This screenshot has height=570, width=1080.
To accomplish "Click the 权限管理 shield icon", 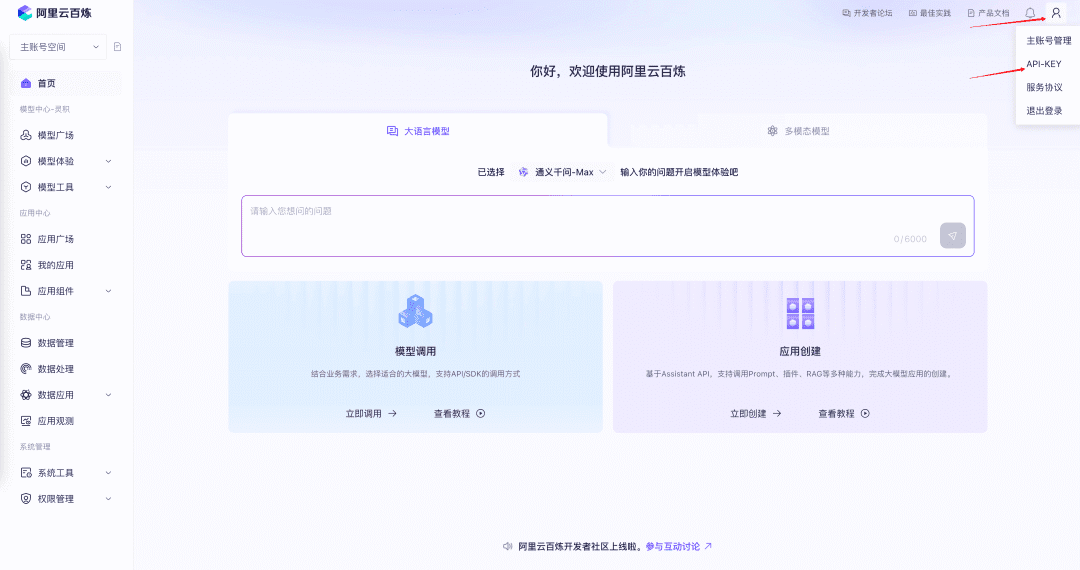I will [25, 499].
